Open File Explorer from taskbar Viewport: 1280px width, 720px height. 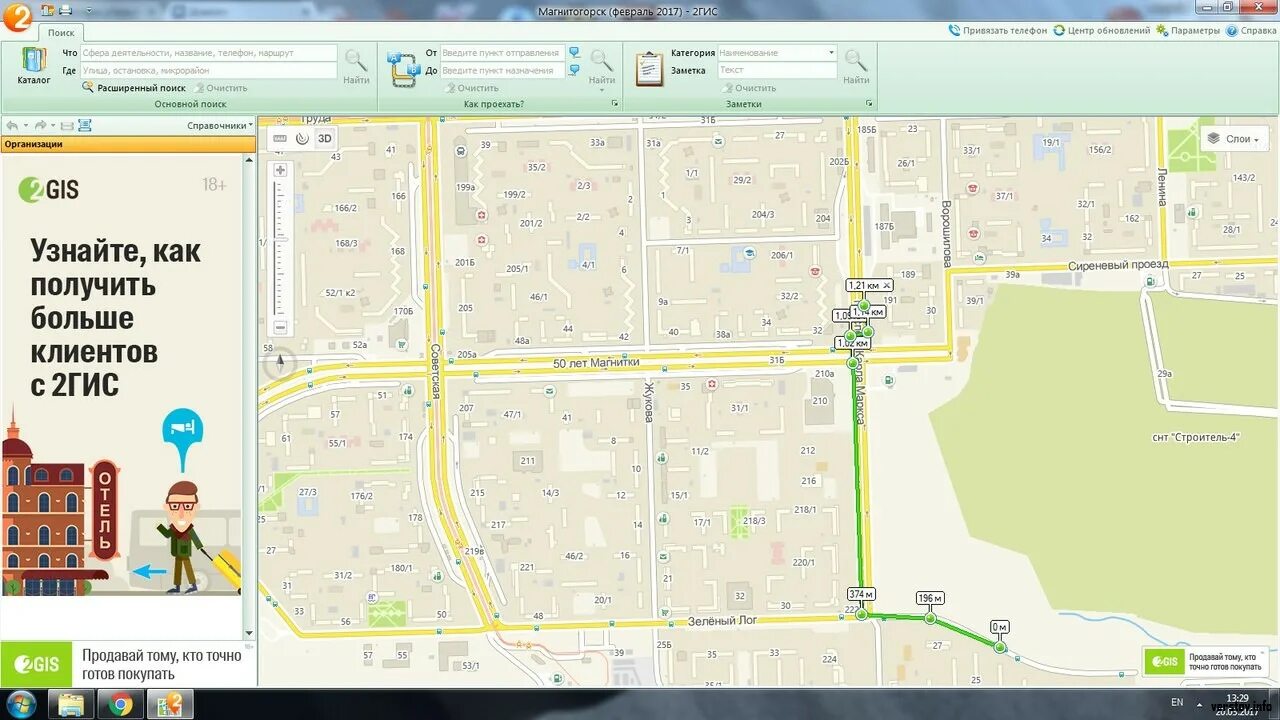coord(71,704)
